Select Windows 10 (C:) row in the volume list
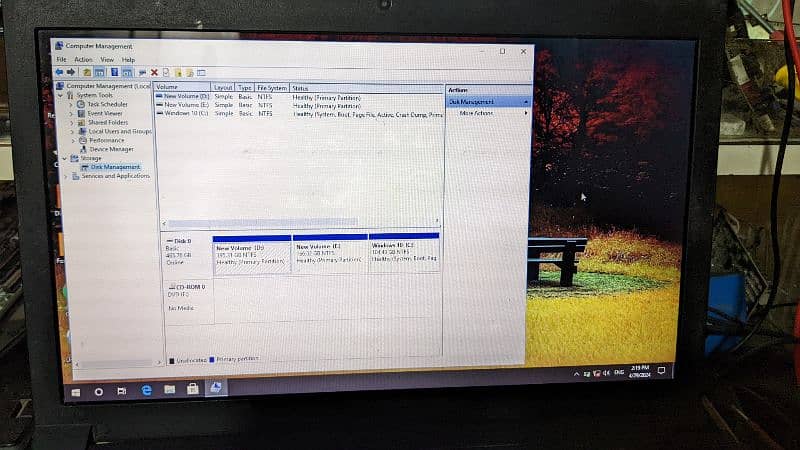This screenshot has height=450, width=800. pos(186,114)
